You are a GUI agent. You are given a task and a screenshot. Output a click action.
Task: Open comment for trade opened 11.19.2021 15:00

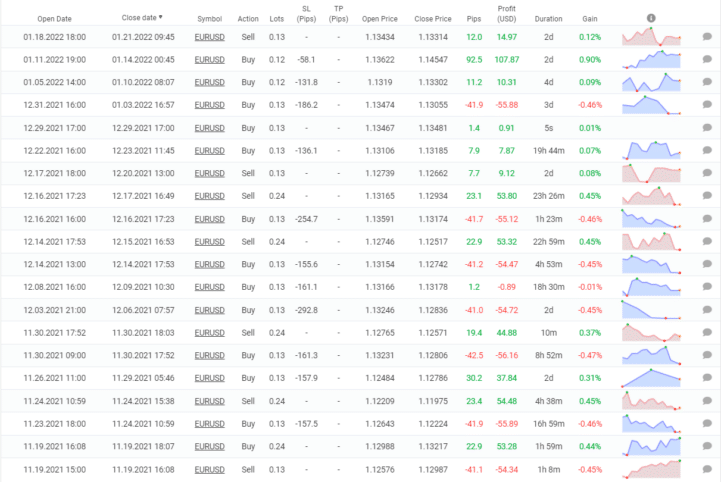point(707,469)
